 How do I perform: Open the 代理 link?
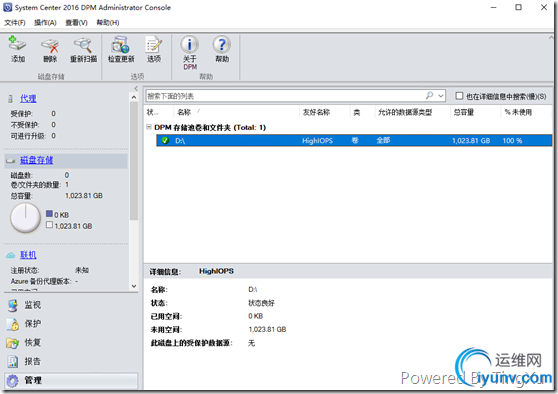click(28, 99)
